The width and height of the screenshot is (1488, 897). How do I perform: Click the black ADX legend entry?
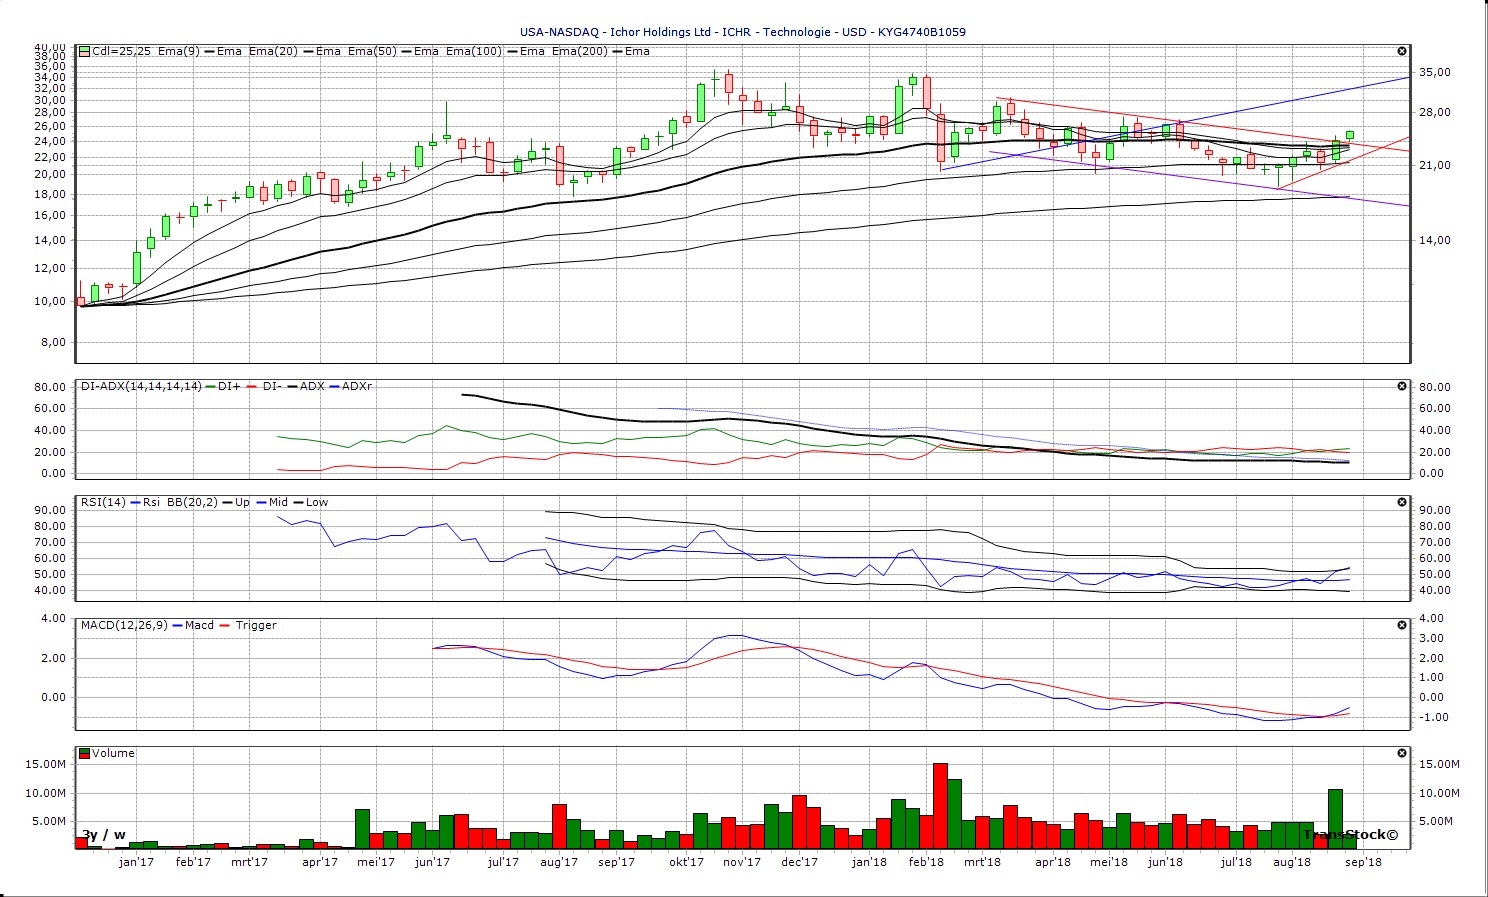coord(306,386)
